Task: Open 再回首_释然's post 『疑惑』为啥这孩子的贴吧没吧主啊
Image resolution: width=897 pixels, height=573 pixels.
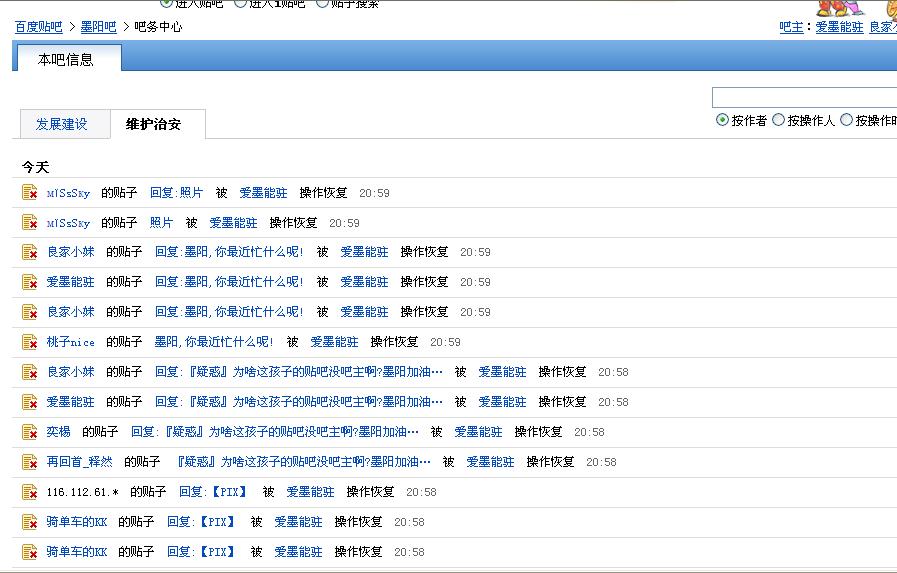Action: [x=304, y=461]
